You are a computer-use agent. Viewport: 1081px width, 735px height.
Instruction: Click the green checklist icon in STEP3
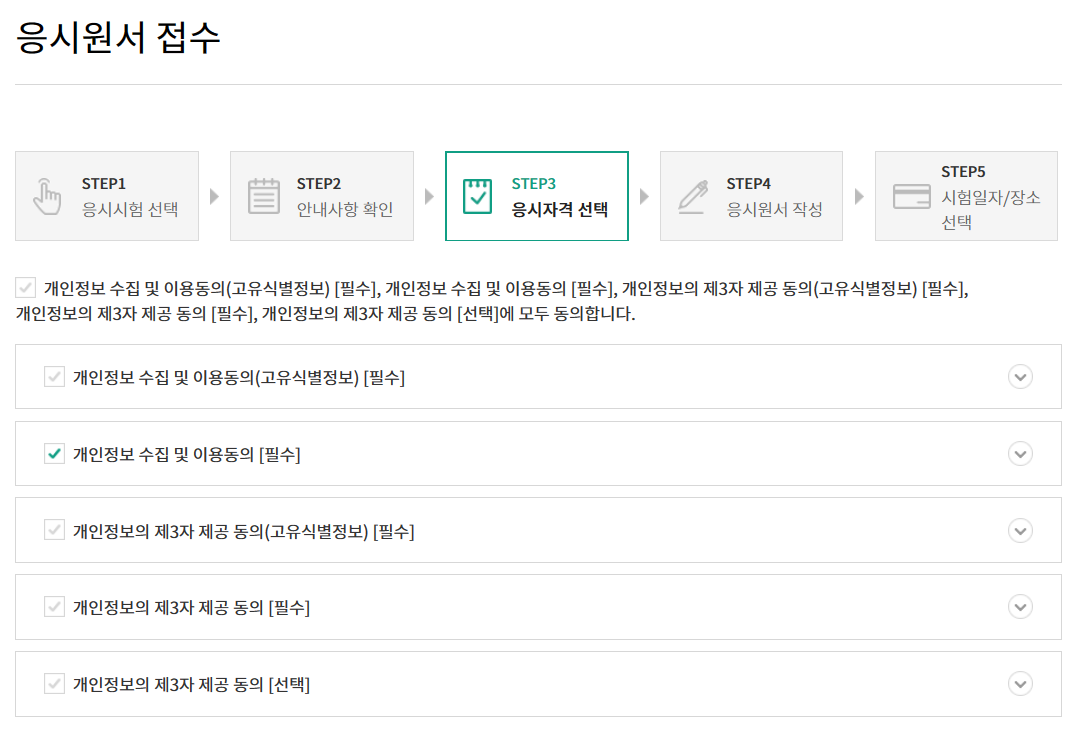pos(479,195)
